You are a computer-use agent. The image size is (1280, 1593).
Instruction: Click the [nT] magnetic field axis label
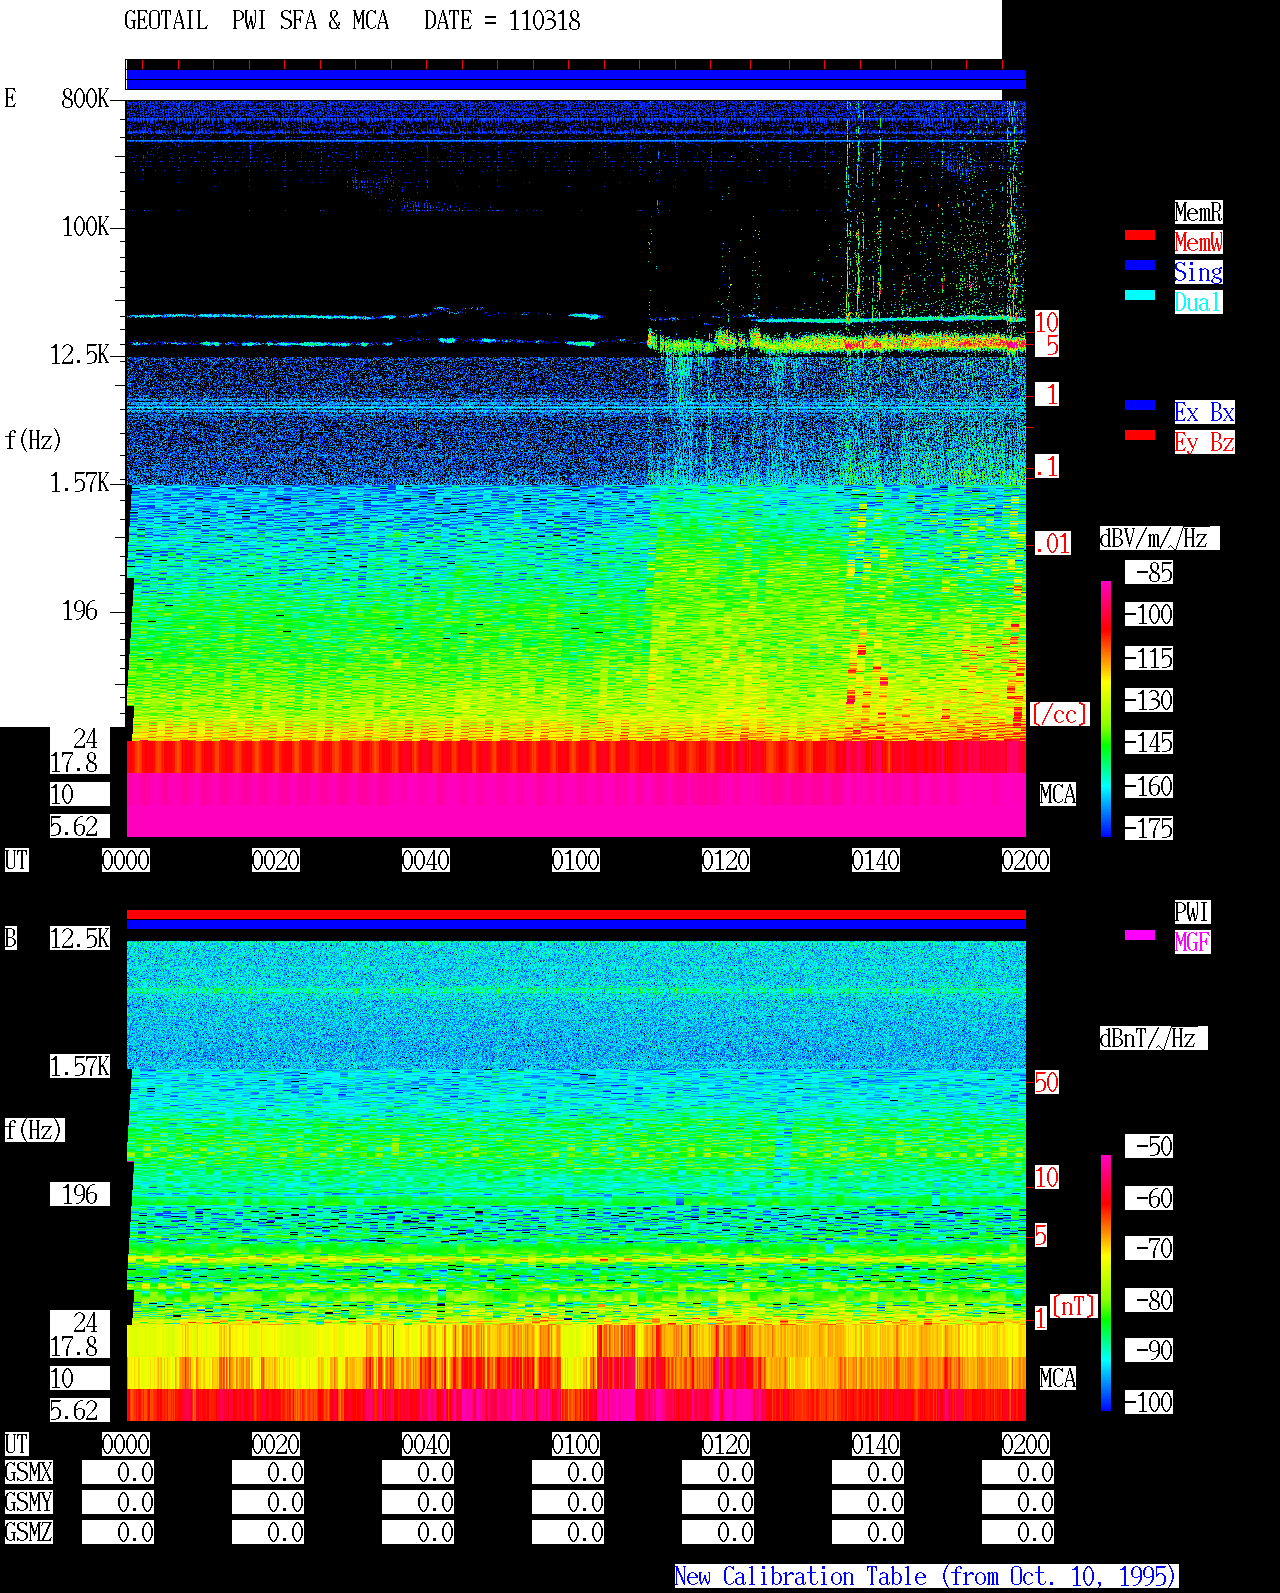tap(1074, 1306)
